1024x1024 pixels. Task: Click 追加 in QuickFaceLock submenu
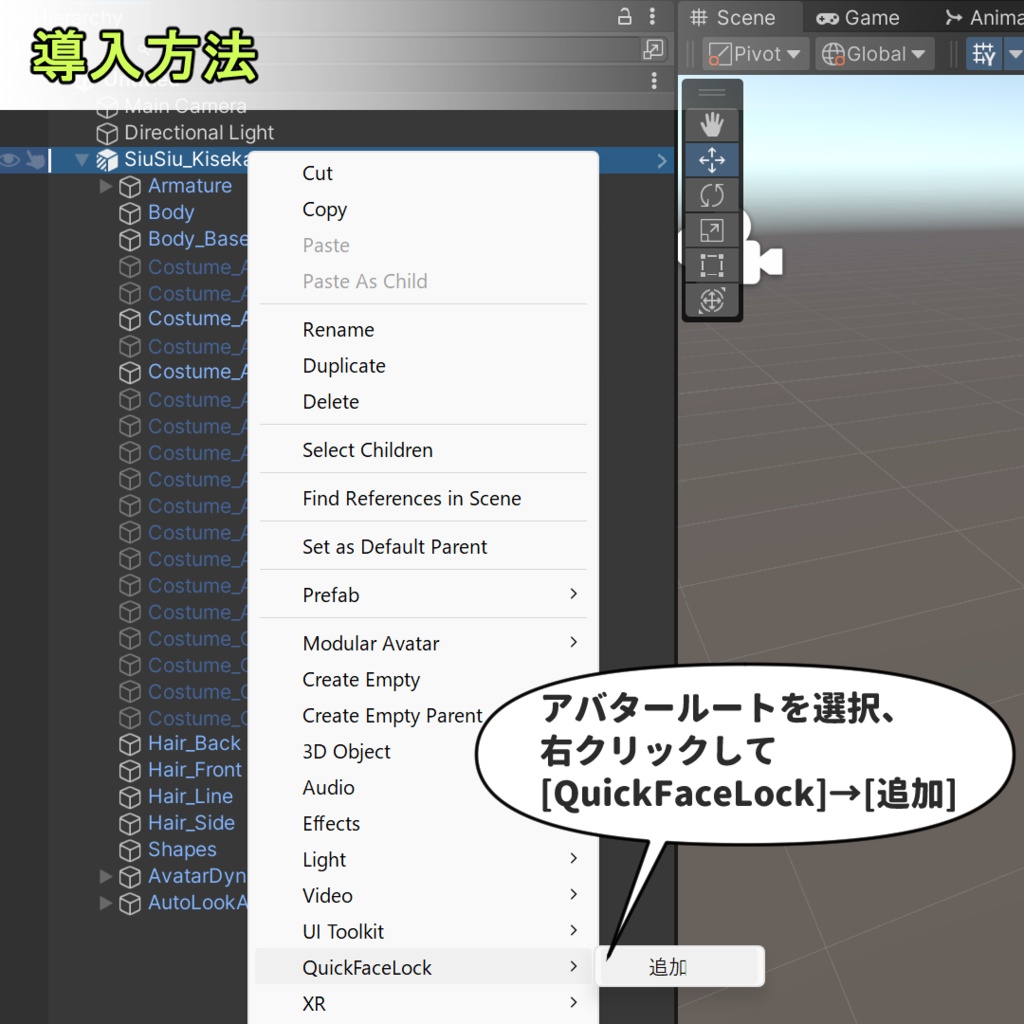679,966
